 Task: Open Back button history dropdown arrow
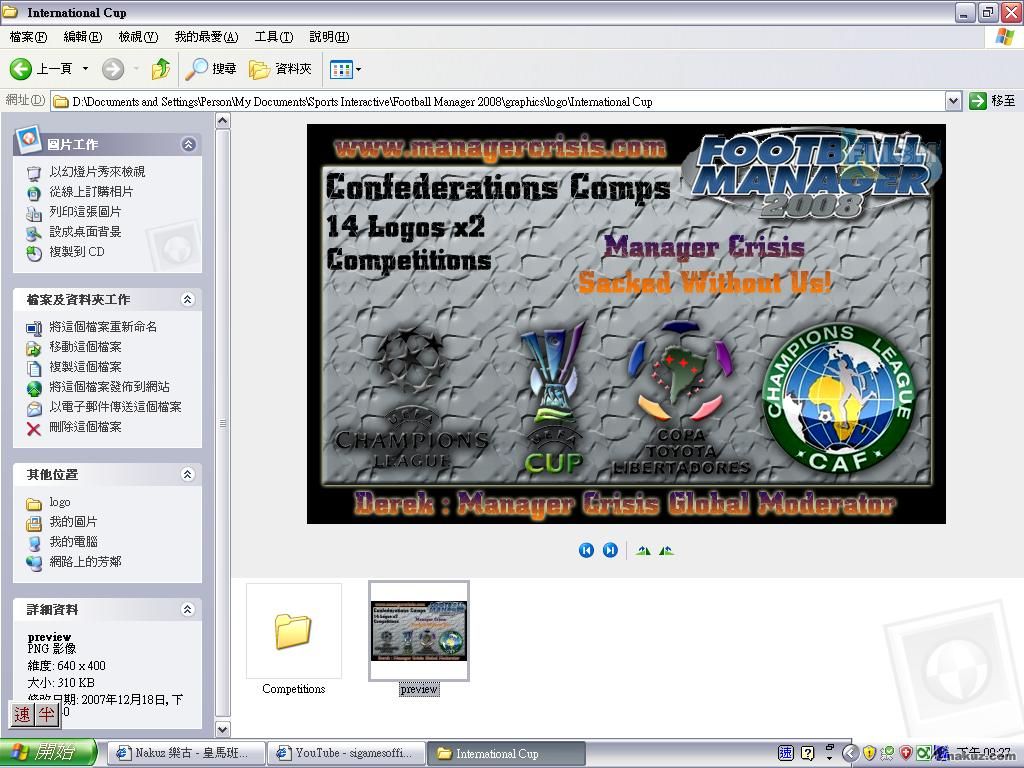[x=85, y=69]
